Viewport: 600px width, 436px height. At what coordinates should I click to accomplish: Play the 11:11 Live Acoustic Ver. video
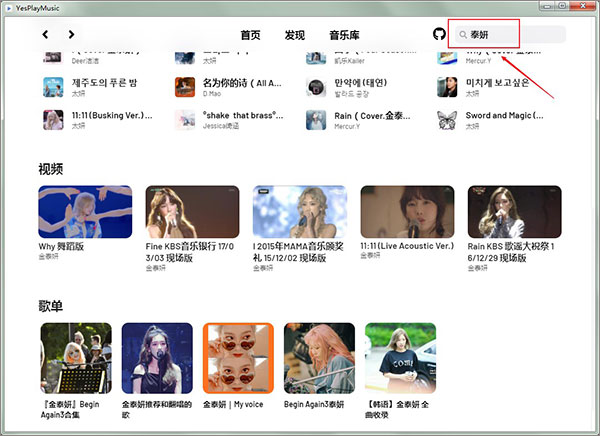coord(407,211)
